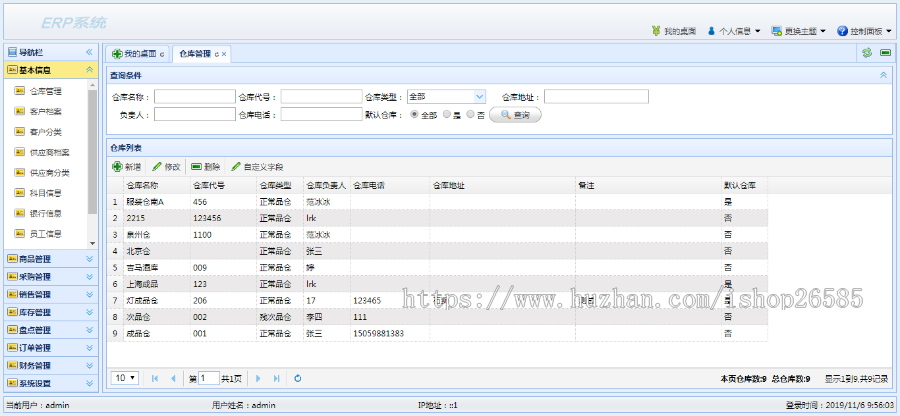900x416 pixels.
Task: Expand 系统设置 section
Action: click(x=89, y=383)
